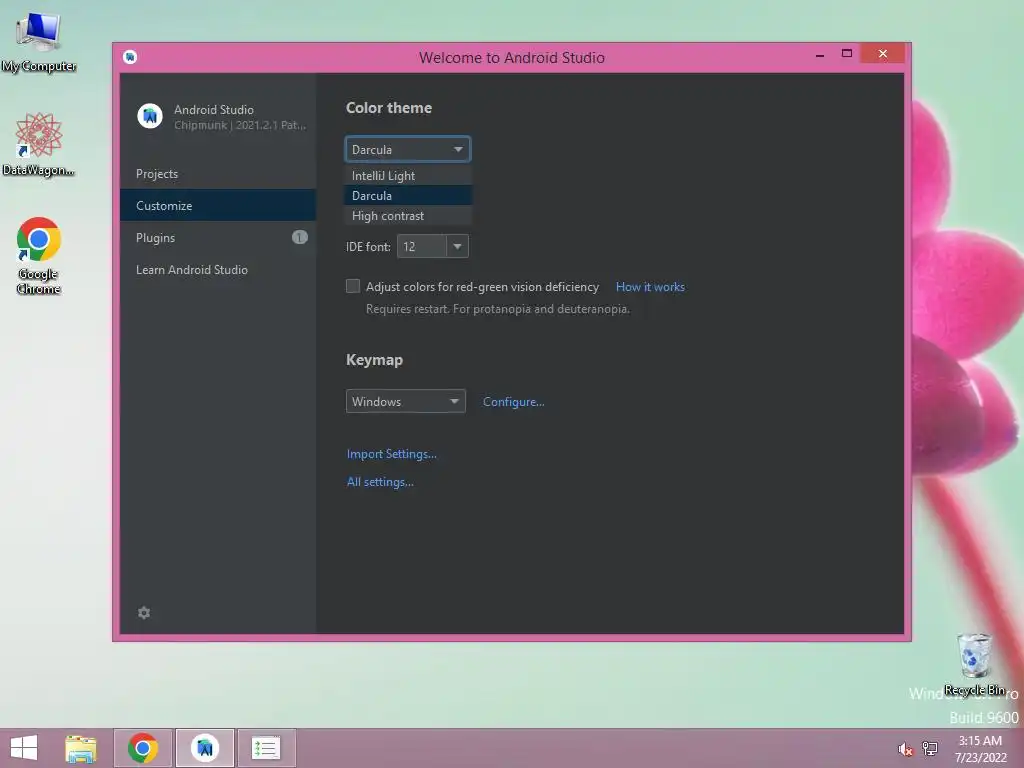Select the Recycle Bin desktop icon

click(x=974, y=664)
